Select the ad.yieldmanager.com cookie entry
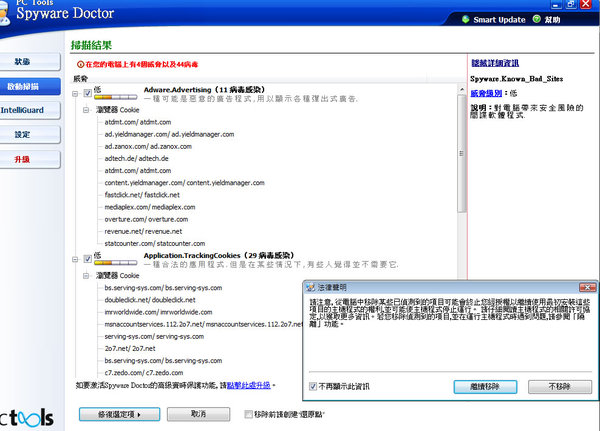Image resolution: width=600 pixels, height=431 pixels. 169,134
